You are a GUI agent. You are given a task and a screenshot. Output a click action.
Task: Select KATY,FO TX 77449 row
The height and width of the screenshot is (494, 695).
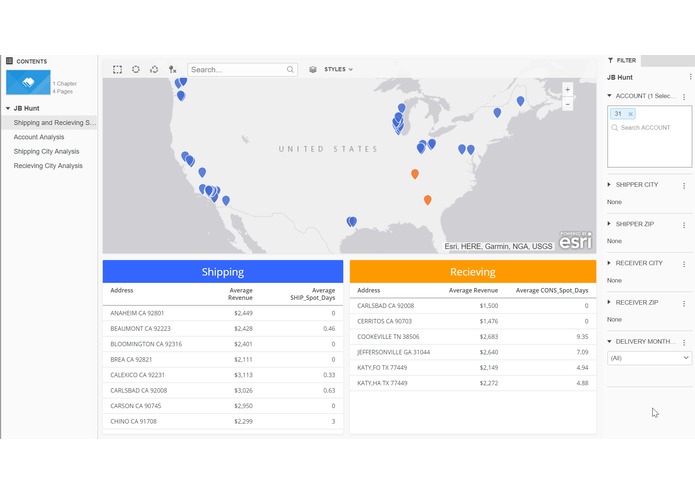[x=472, y=368]
